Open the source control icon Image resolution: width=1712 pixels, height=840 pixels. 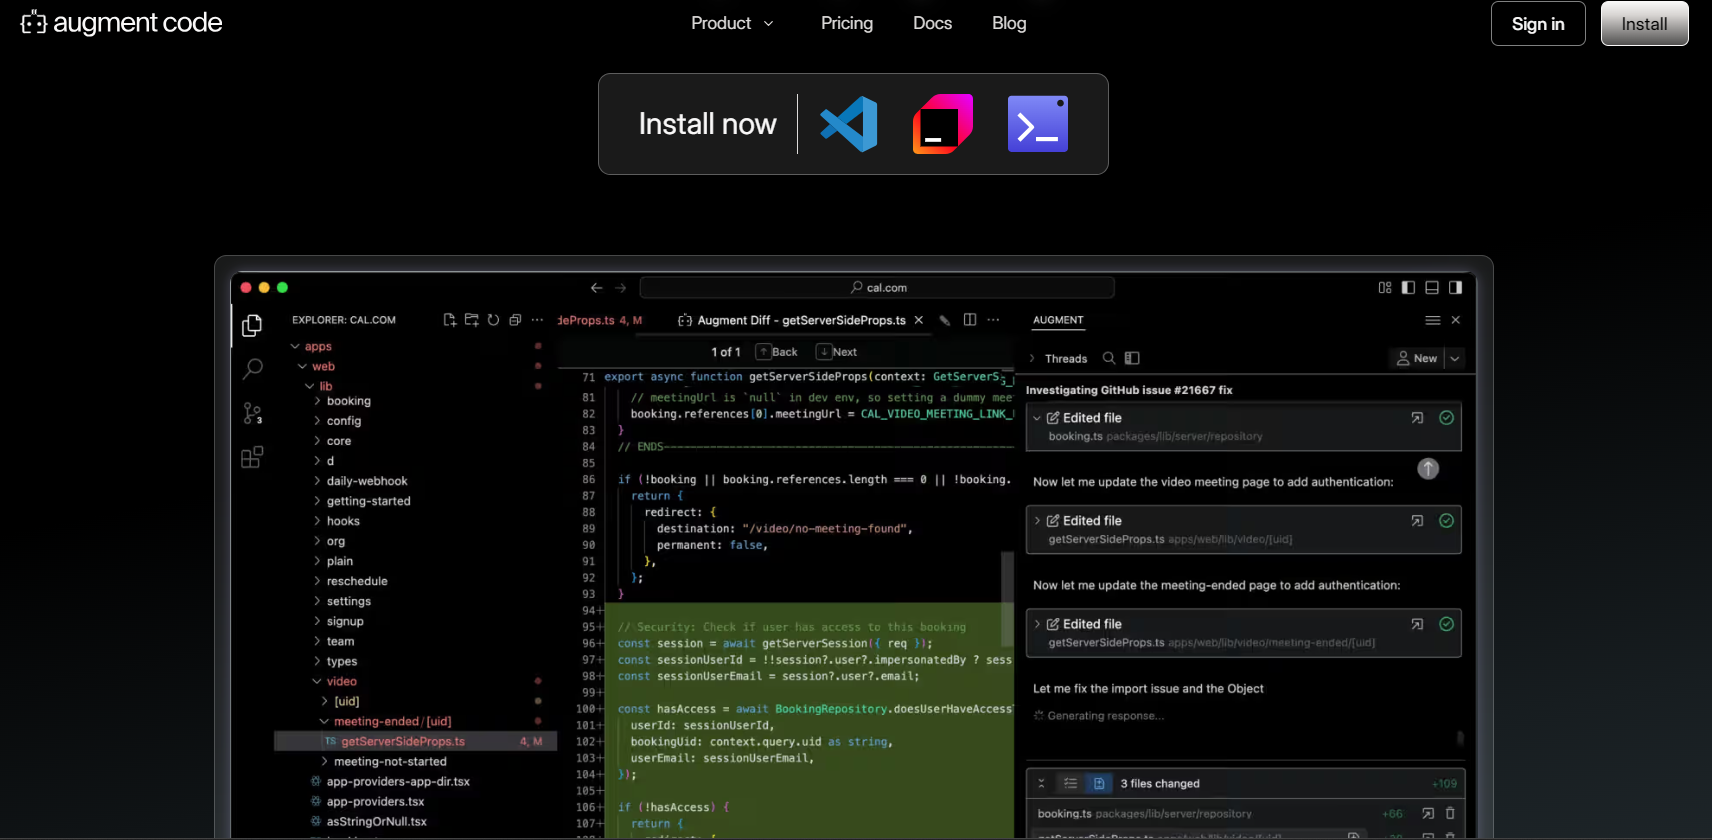coord(252,413)
